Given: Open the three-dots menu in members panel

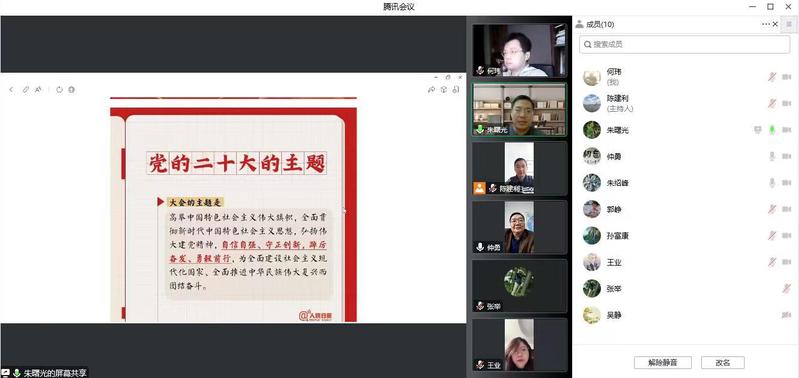Looking at the screenshot, I should [766, 24].
